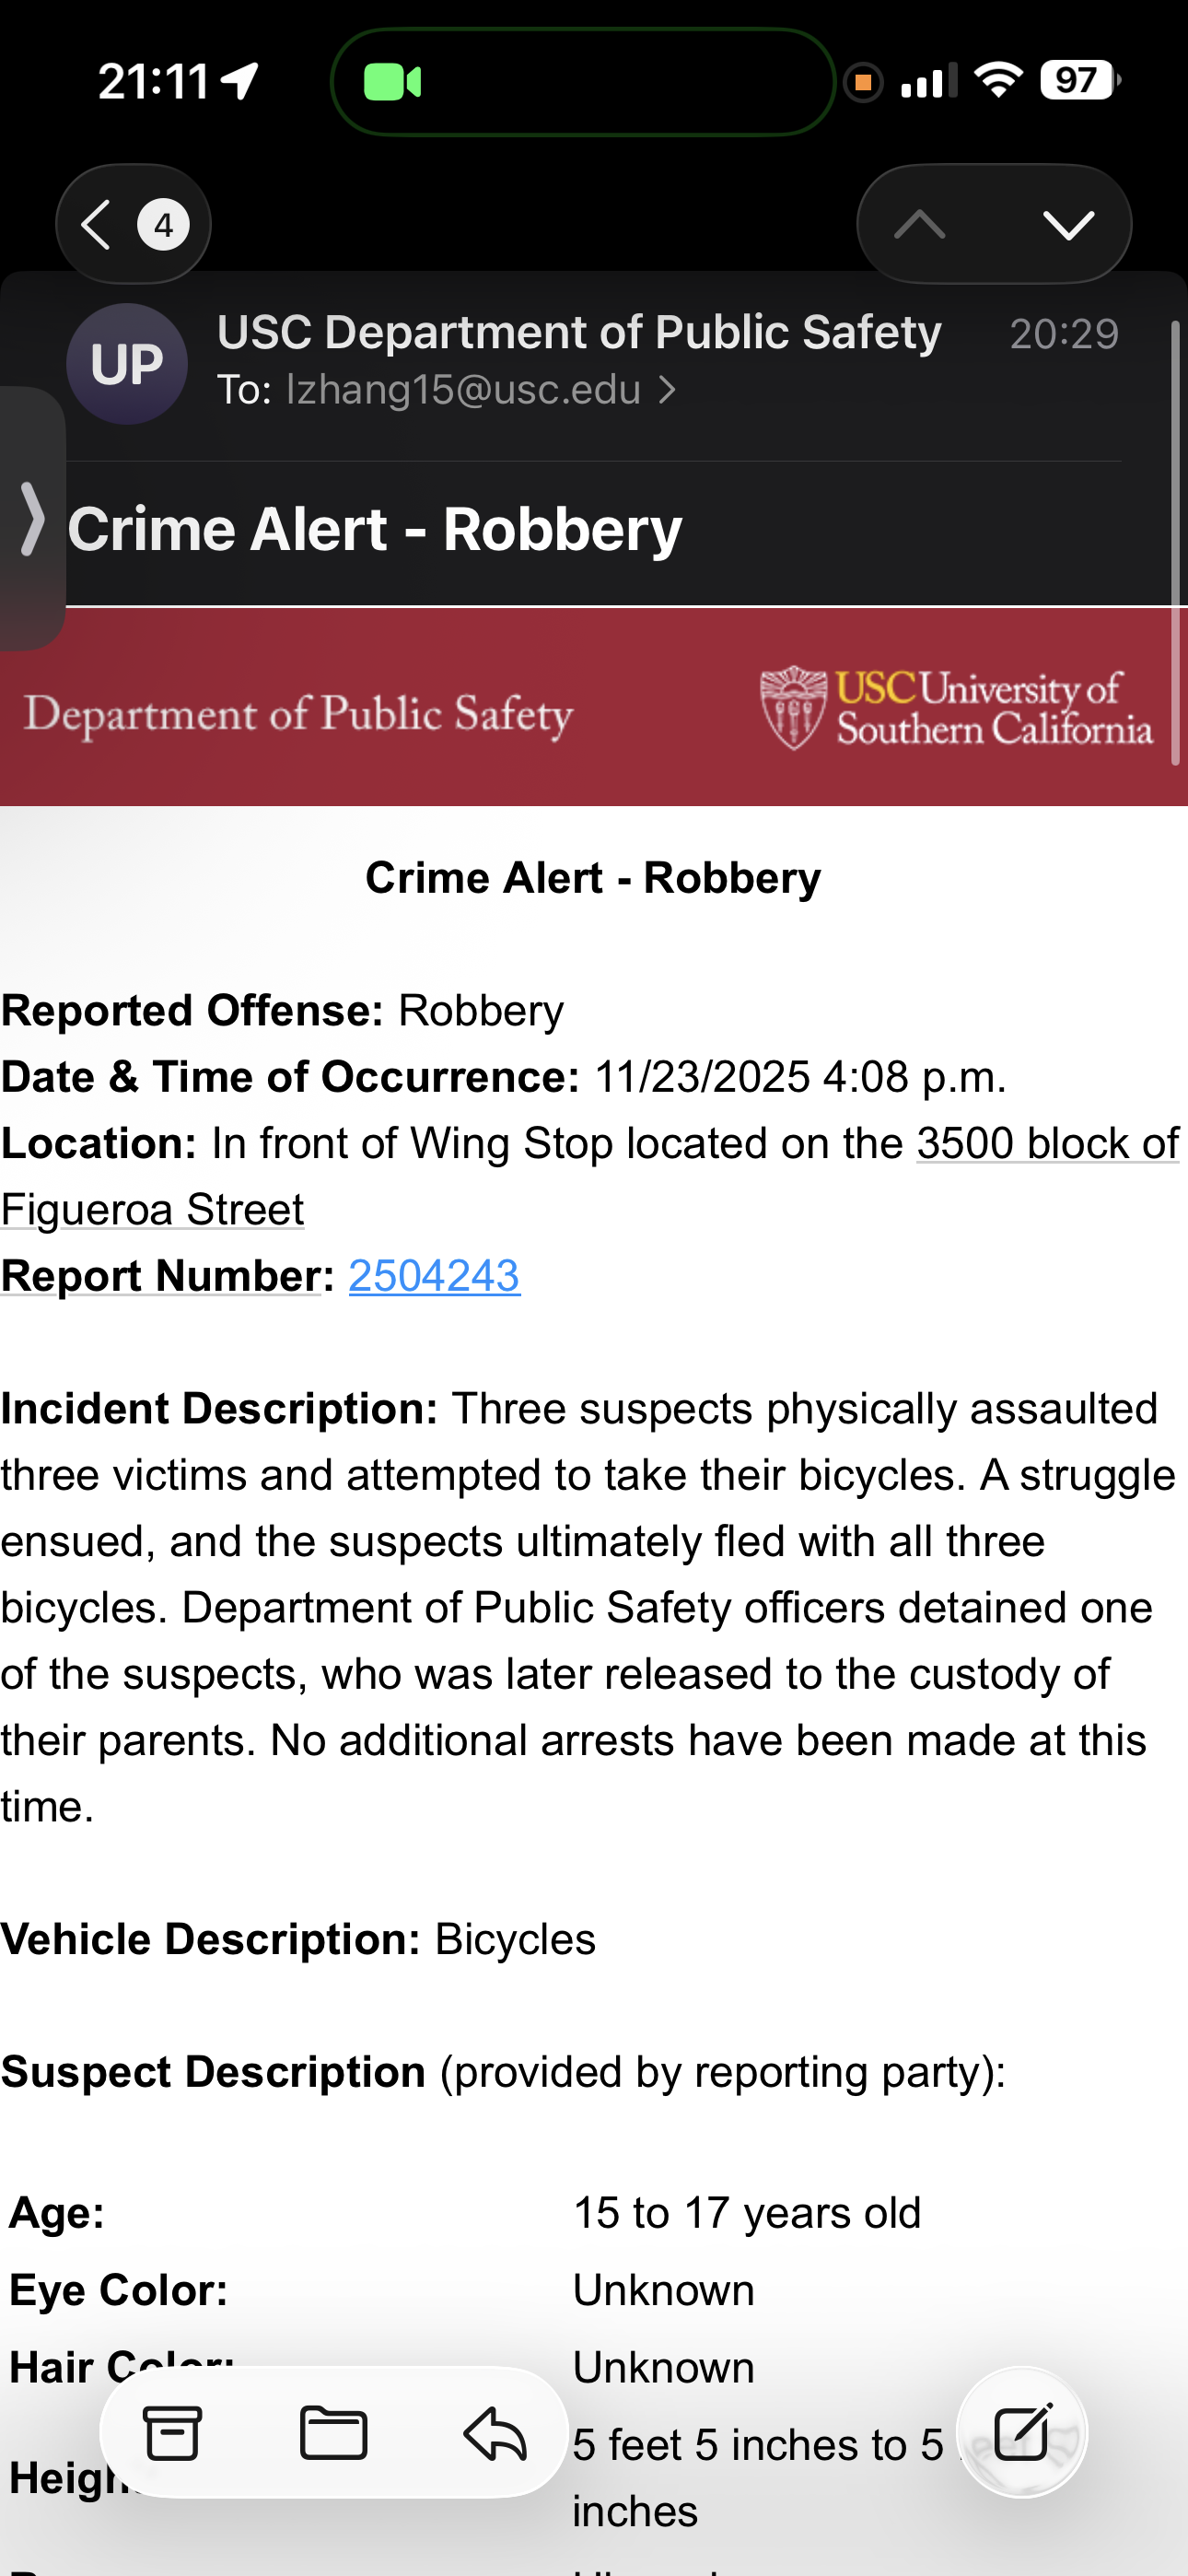Open the left edge sidebar handle
Viewport: 1188px width, 2576px height.
pyautogui.click(x=32, y=518)
